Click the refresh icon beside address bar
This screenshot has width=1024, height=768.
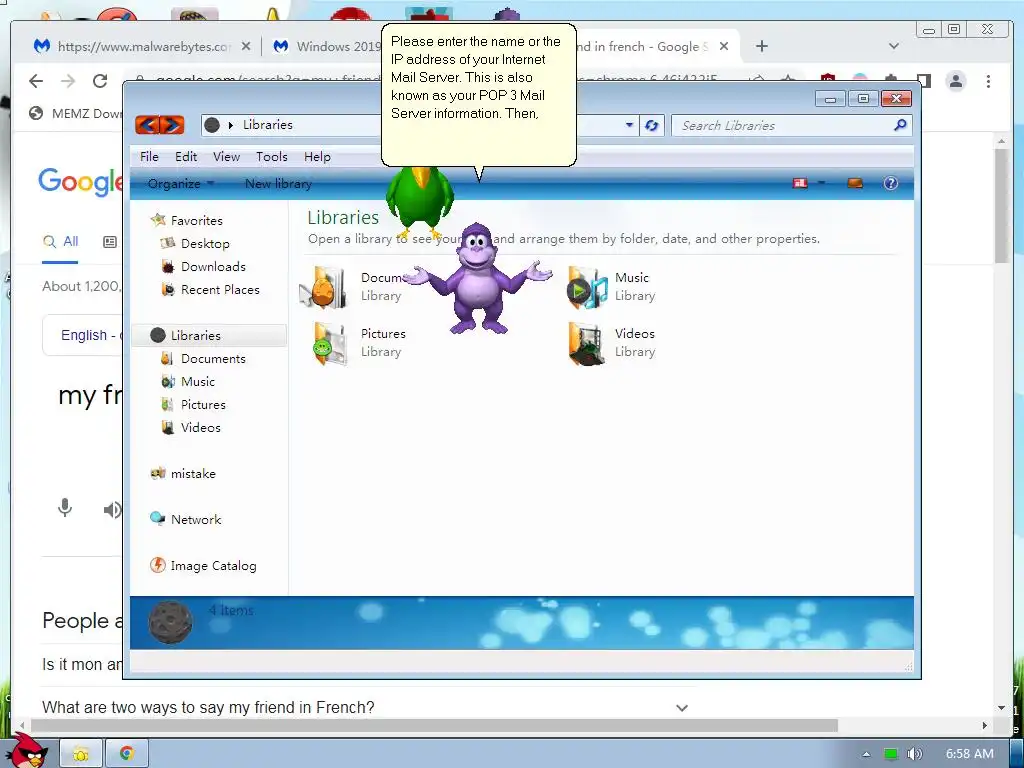651,125
